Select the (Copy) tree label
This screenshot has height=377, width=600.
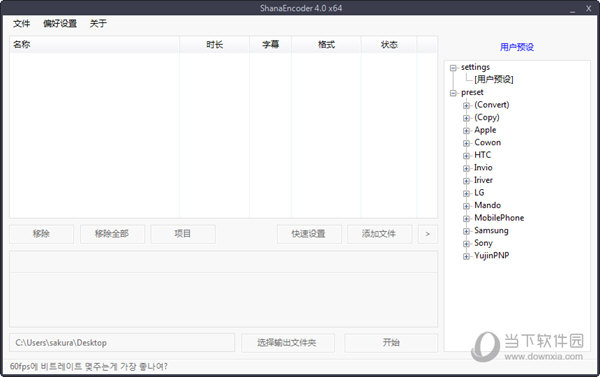pos(487,117)
